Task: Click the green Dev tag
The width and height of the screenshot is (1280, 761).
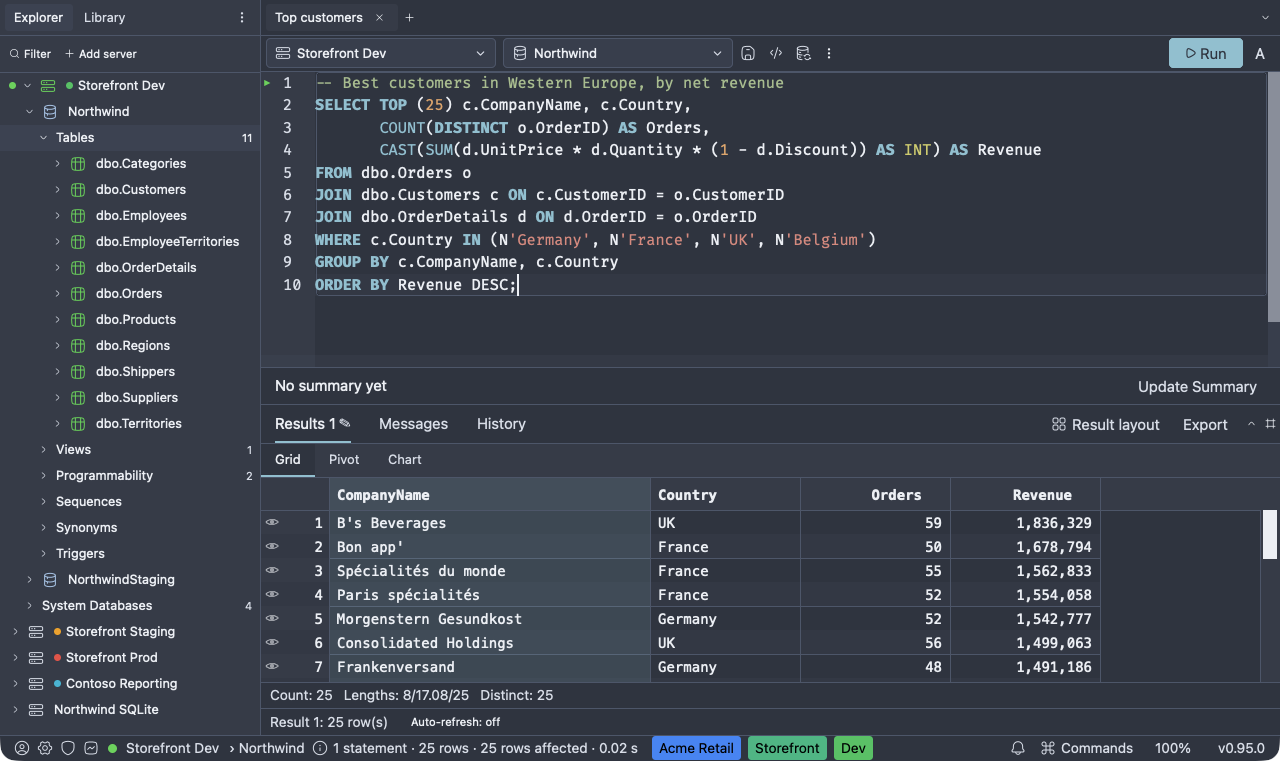Action: tap(853, 748)
